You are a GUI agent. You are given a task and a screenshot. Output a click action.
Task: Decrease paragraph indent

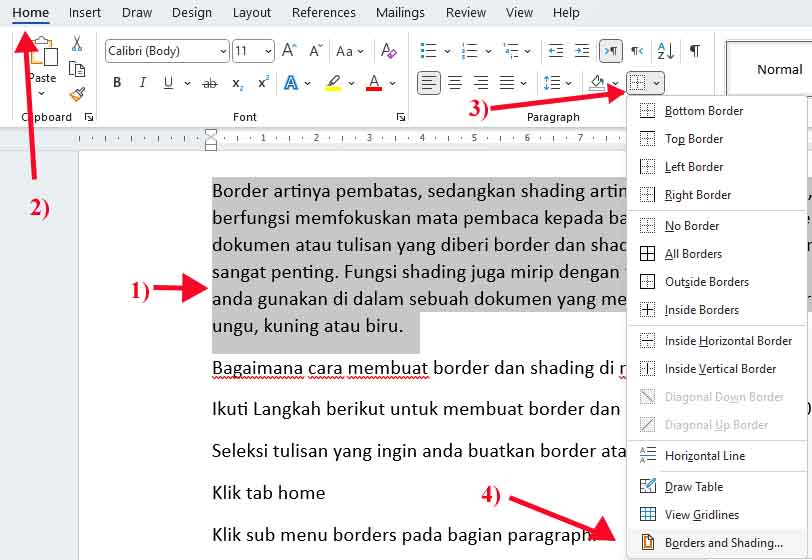[556, 51]
